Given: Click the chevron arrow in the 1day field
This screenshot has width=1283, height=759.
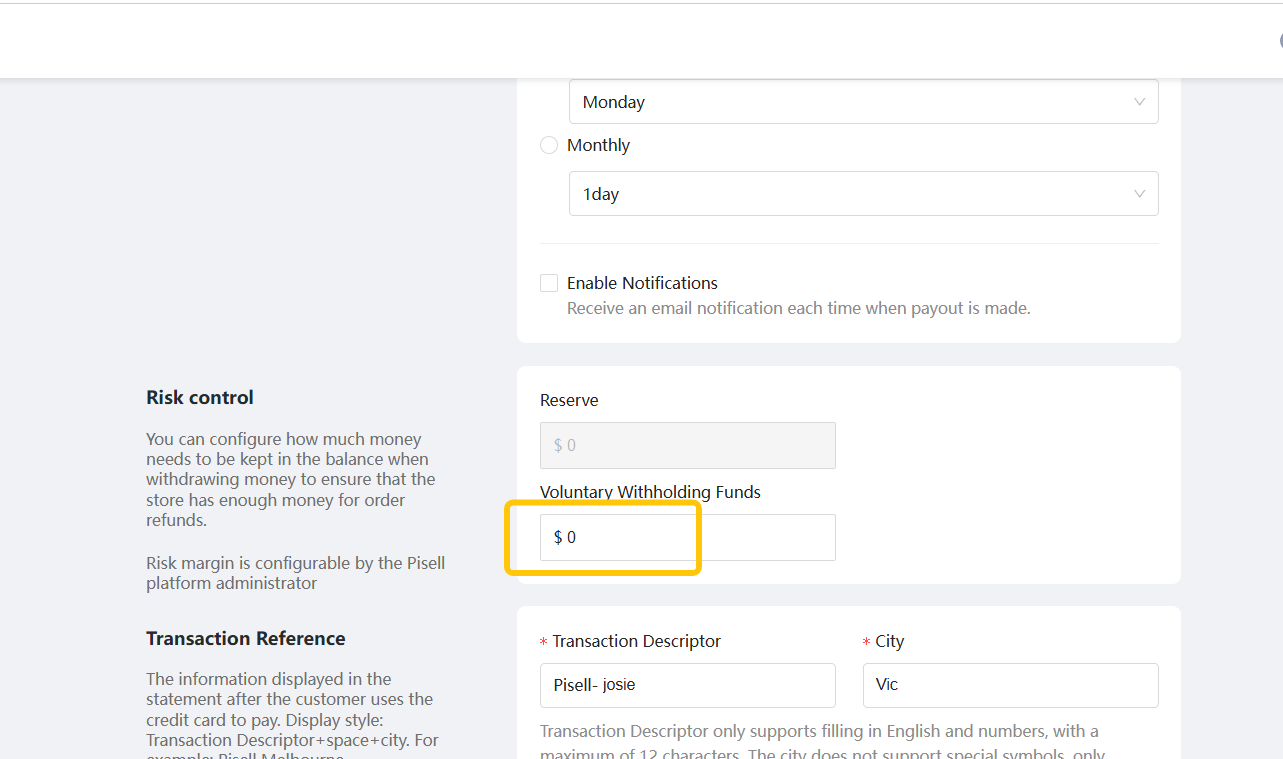Looking at the screenshot, I should [1139, 194].
